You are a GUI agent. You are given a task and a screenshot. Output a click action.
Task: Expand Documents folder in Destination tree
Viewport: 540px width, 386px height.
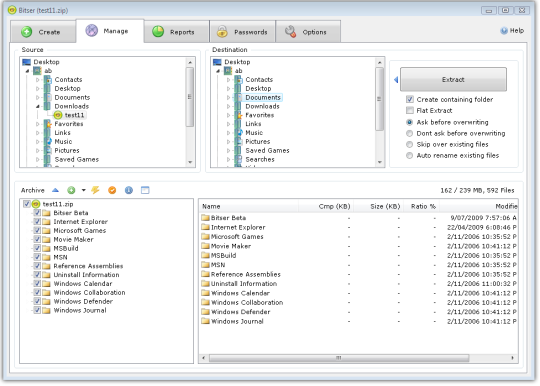[228, 98]
